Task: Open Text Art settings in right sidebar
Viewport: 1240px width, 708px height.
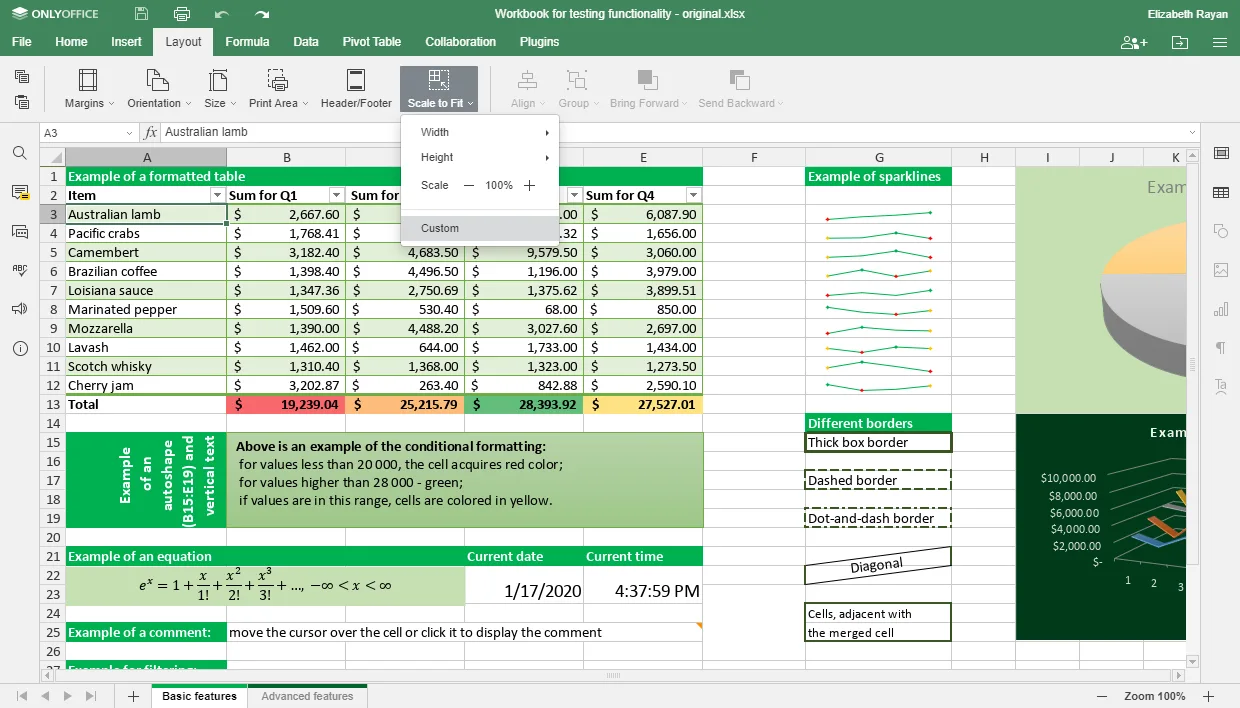Action: [x=1221, y=386]
